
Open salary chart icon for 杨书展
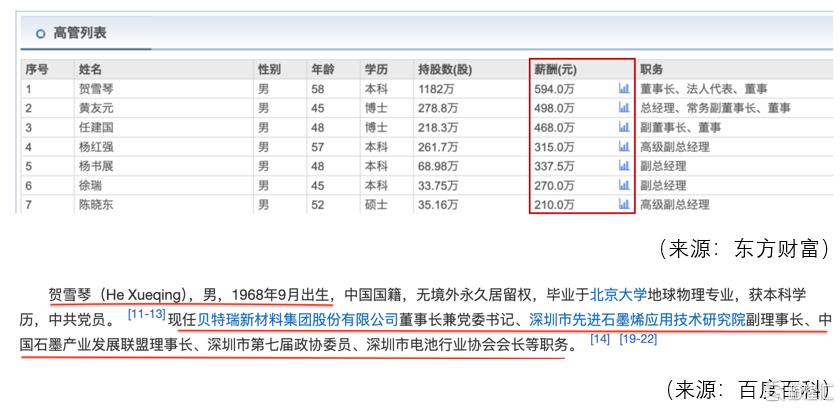coord(624,165)
